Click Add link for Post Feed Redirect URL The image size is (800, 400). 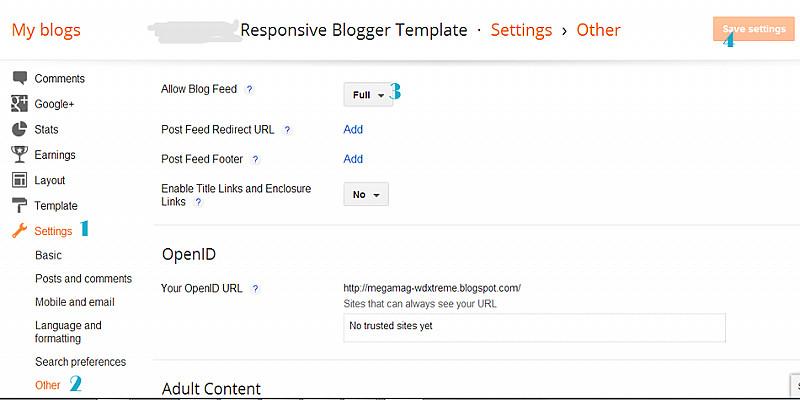click(x=353, y=129)
